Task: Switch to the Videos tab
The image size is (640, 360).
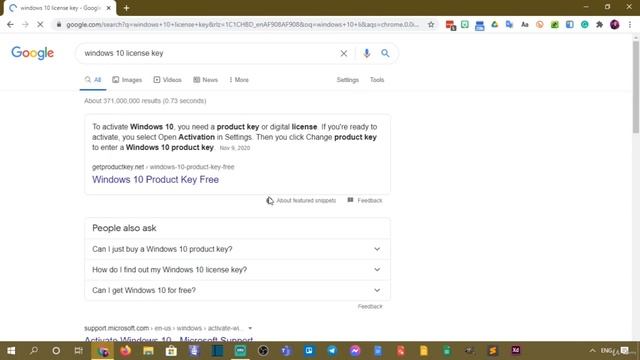Action: [167, 80]
